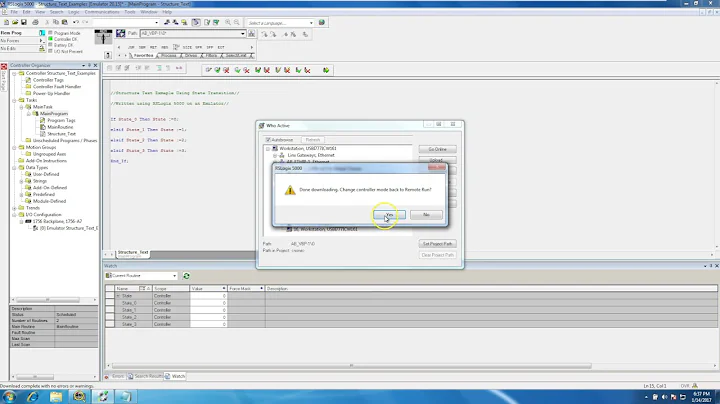The height and width of the screenshot is (404, 720).
Task: Select the Process instruction tab
Action: (169, 56)
